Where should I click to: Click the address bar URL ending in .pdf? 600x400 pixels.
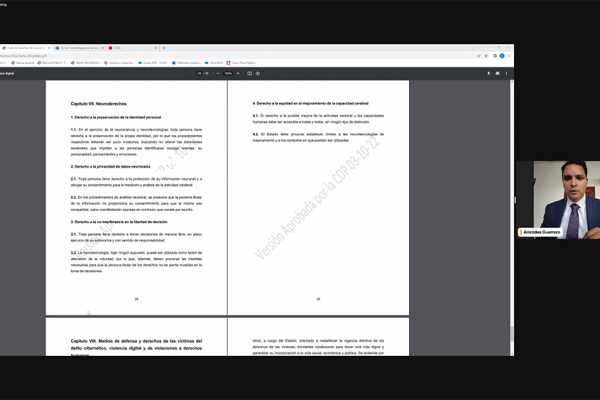tap(24, 56)
